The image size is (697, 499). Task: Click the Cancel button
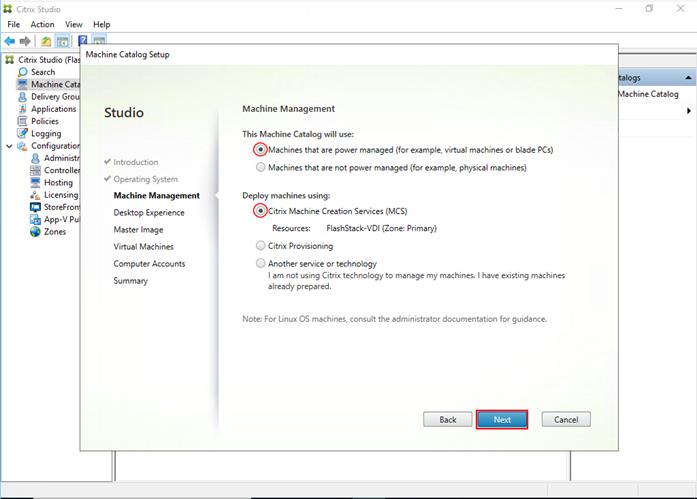coord(566,419)
